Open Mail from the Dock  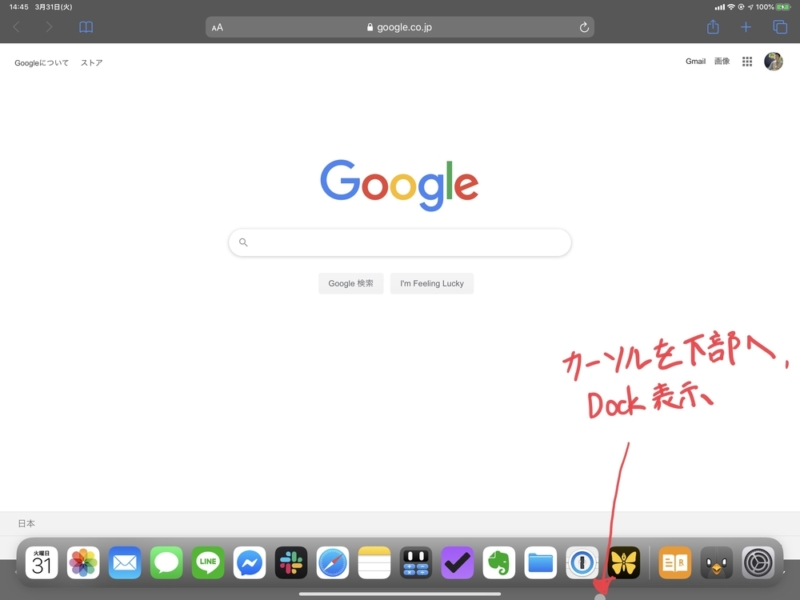point(124,563)
